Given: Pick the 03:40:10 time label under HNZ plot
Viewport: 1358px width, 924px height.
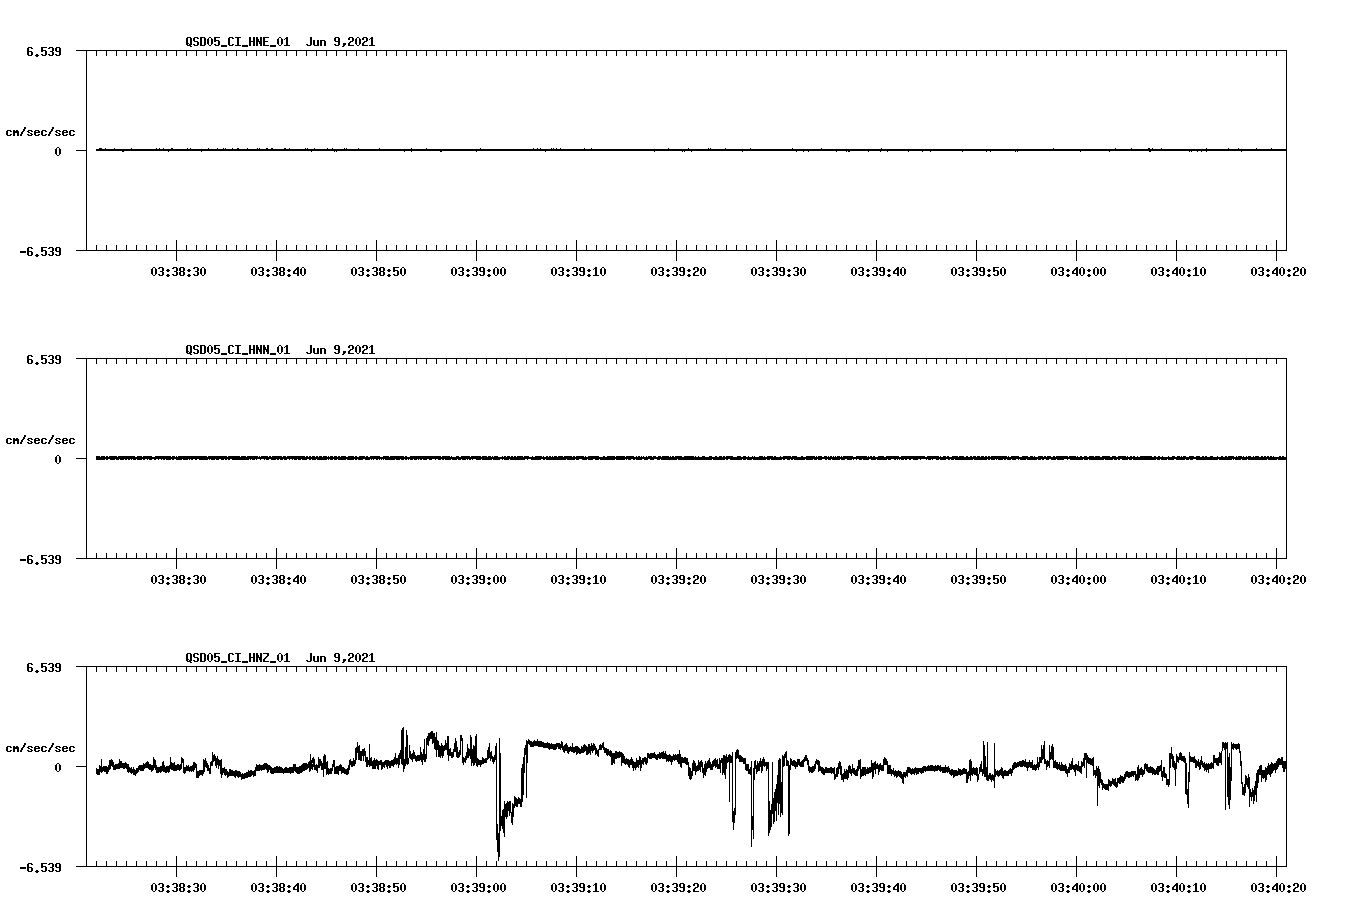Looking at the screenshot, I should 1178,887.
